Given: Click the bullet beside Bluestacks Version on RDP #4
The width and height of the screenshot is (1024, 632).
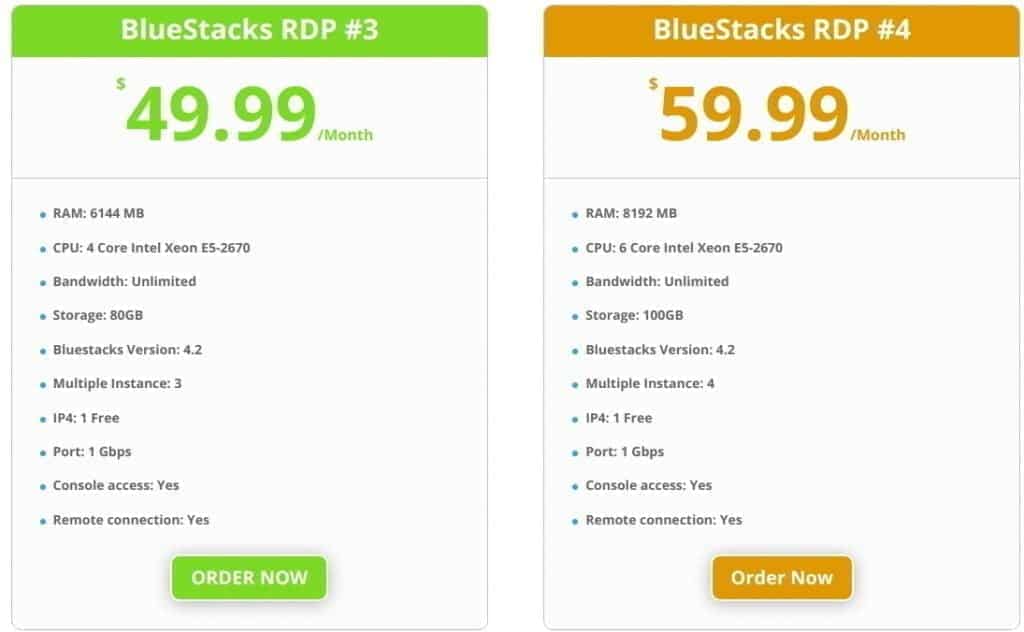Looking at the screenshot, I should point(575,349).
